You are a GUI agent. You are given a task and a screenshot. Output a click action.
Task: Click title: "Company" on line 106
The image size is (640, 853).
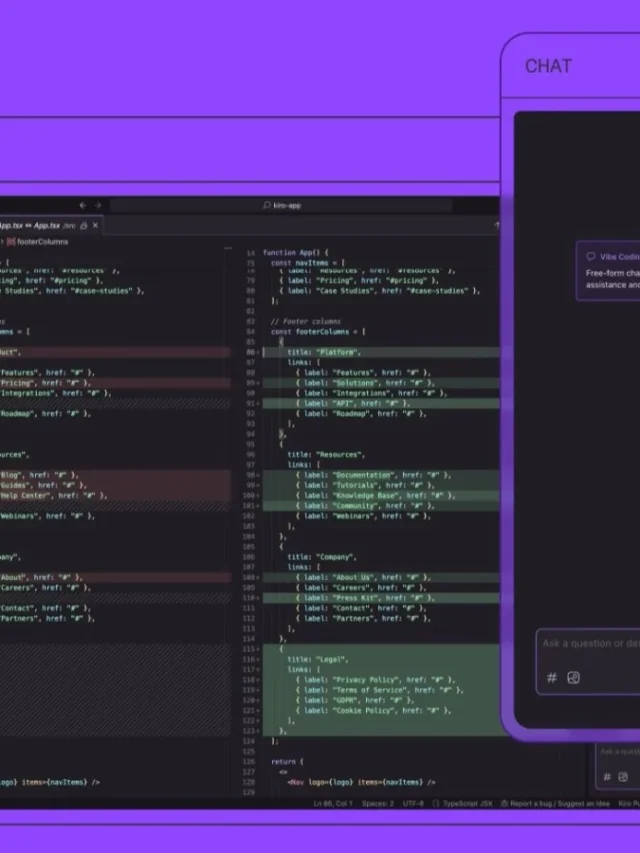(x=322, y=557)
